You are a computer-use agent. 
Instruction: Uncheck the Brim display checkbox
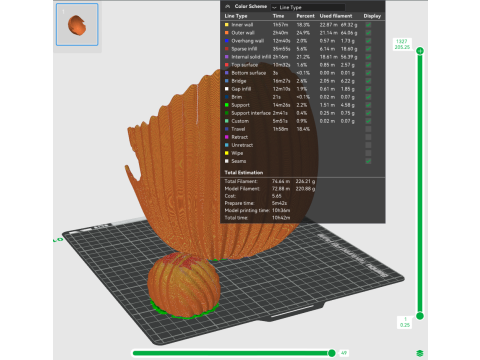click(x=368, y=97)
